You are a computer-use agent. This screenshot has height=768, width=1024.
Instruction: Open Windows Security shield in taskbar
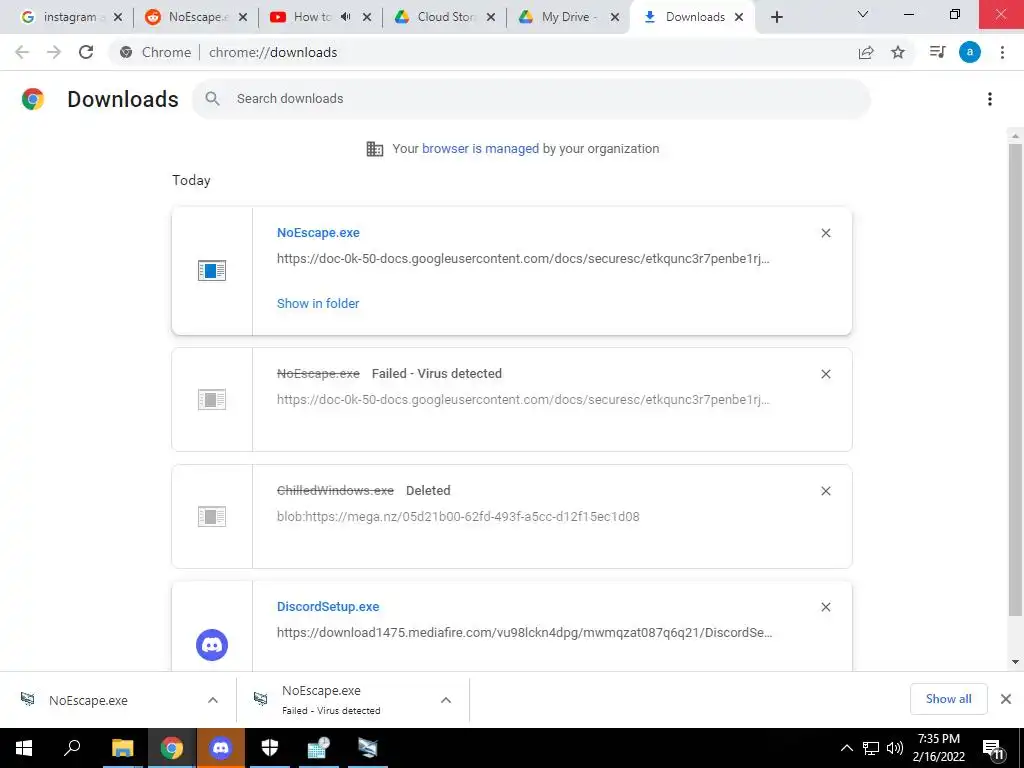[x=270, y=748]
